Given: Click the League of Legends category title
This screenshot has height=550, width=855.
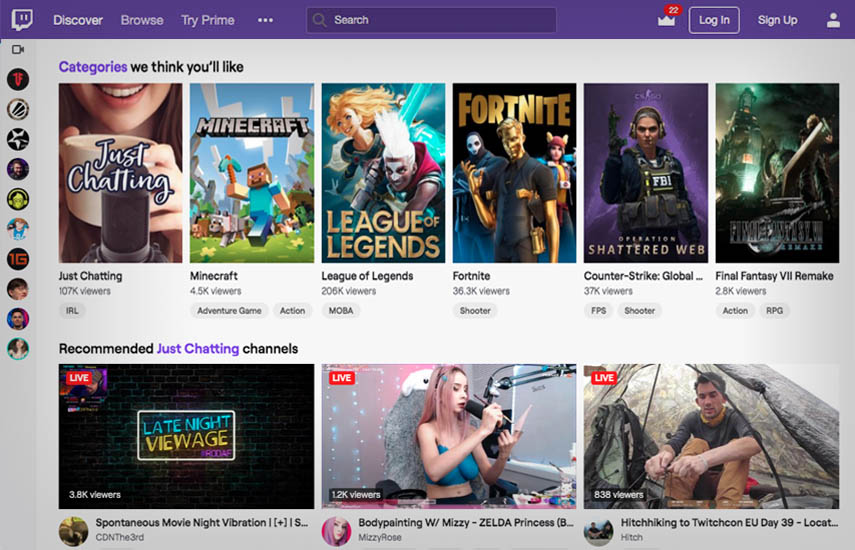Looking at the screenshot, I should point(367,276).
